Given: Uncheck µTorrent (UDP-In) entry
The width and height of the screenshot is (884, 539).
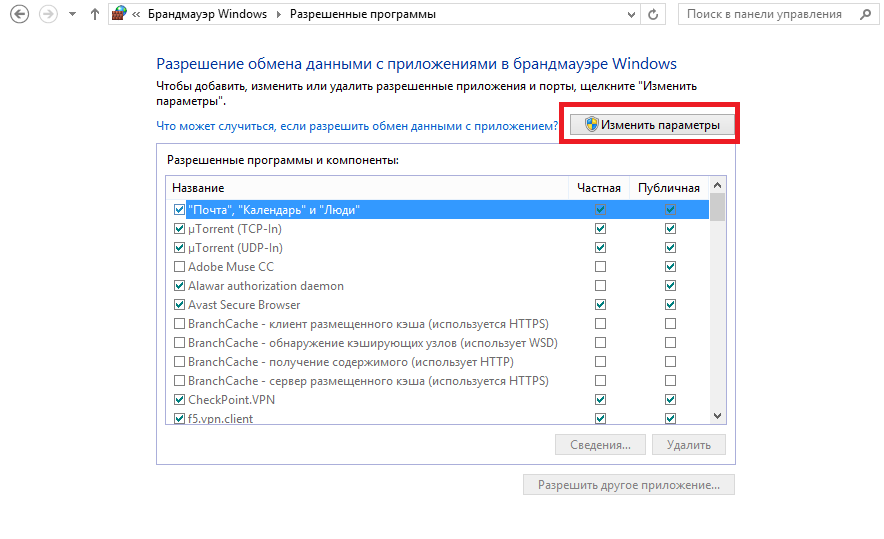Looking at the screenshot, I should coord(179,248).
